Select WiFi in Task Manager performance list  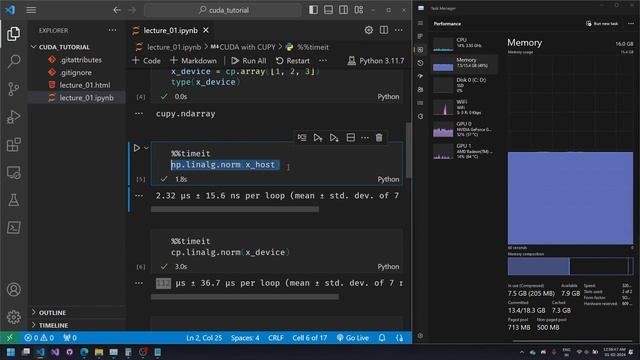[x=465, y=107]
